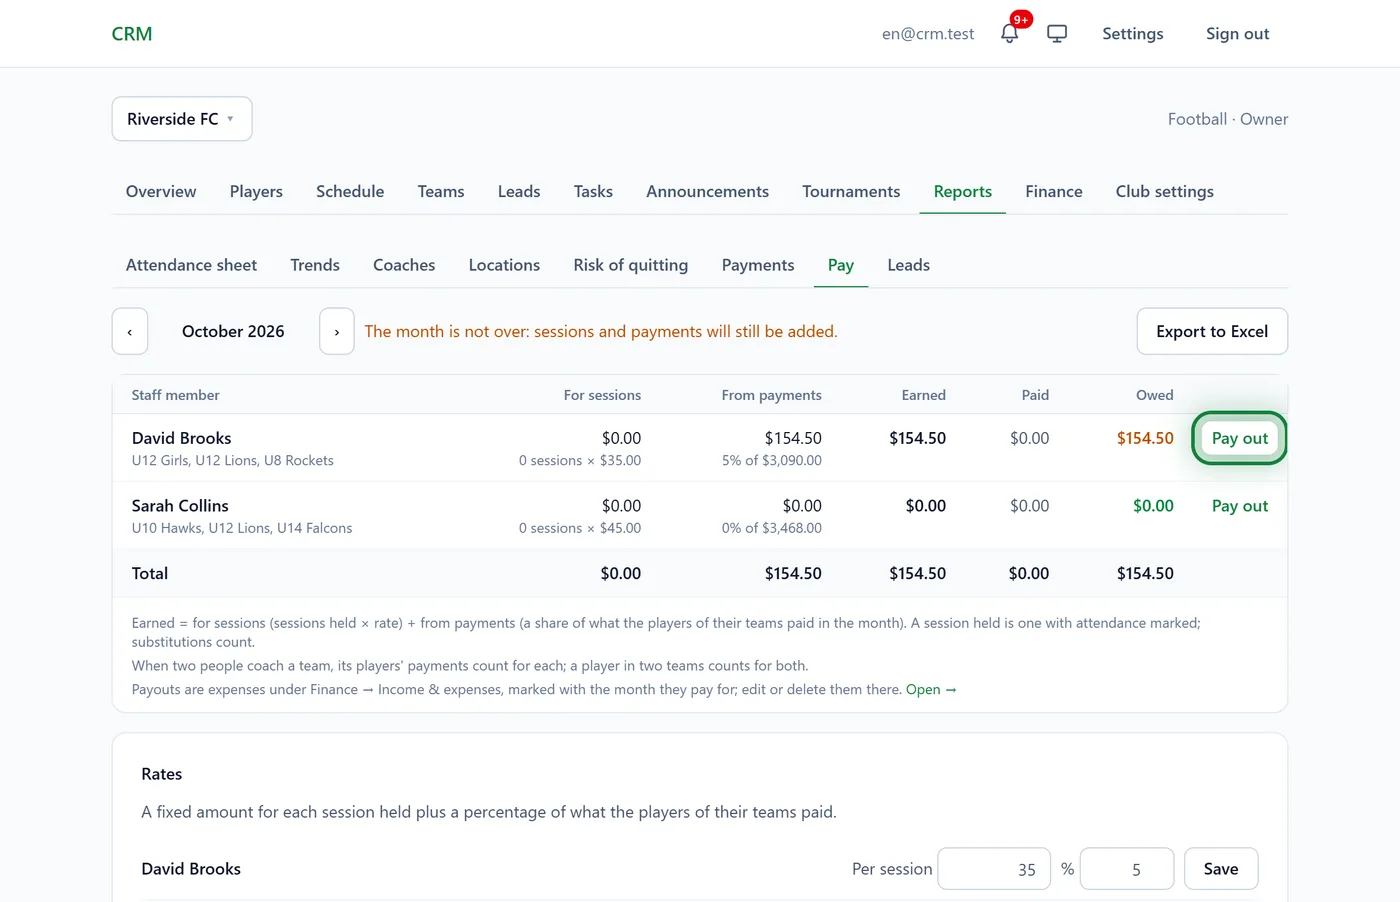
Task: Pay out David Brooks
Action: click(x=1240, y=438)
